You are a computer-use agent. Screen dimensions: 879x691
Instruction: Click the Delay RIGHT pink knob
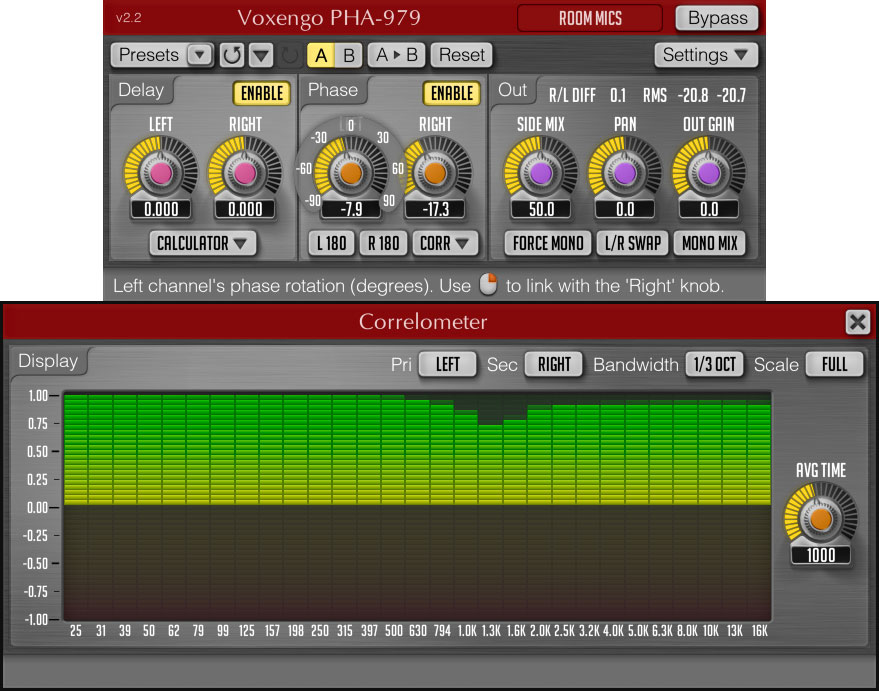click(x=245, y=173)
